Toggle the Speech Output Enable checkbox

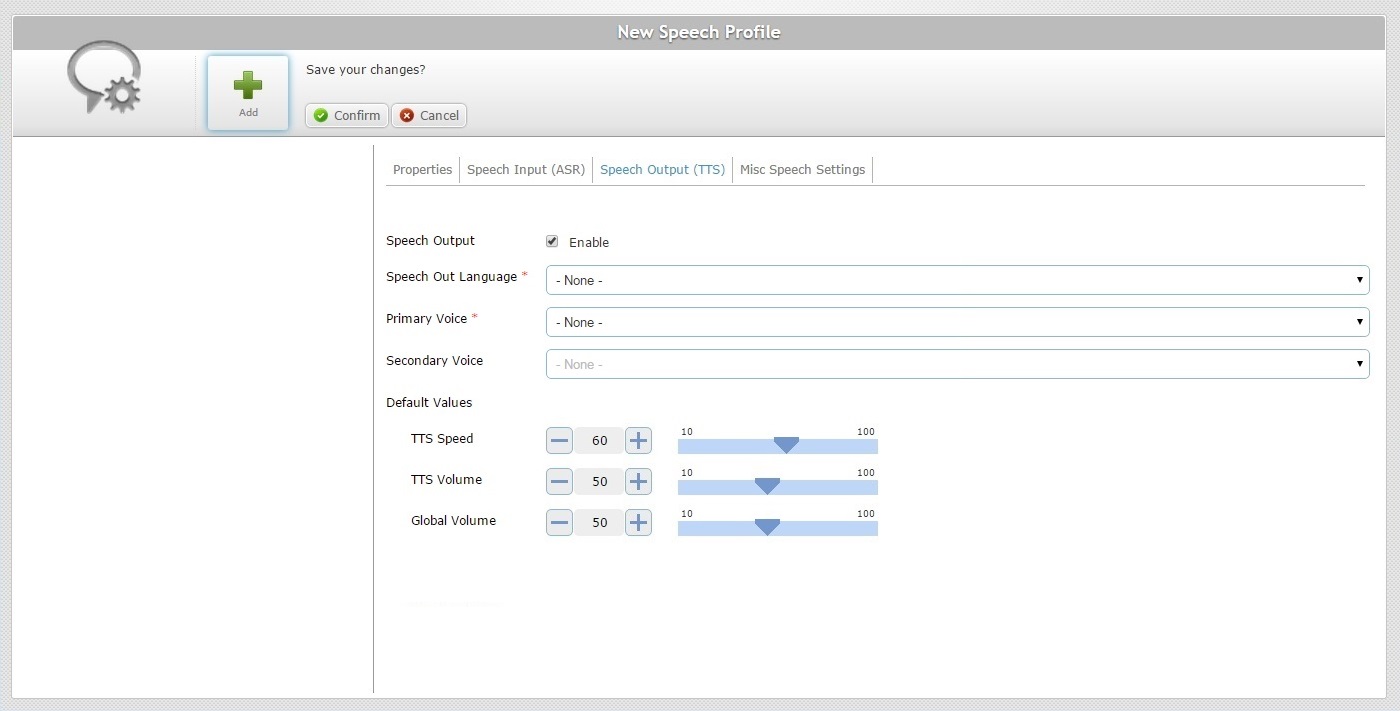tap(552, 242)
